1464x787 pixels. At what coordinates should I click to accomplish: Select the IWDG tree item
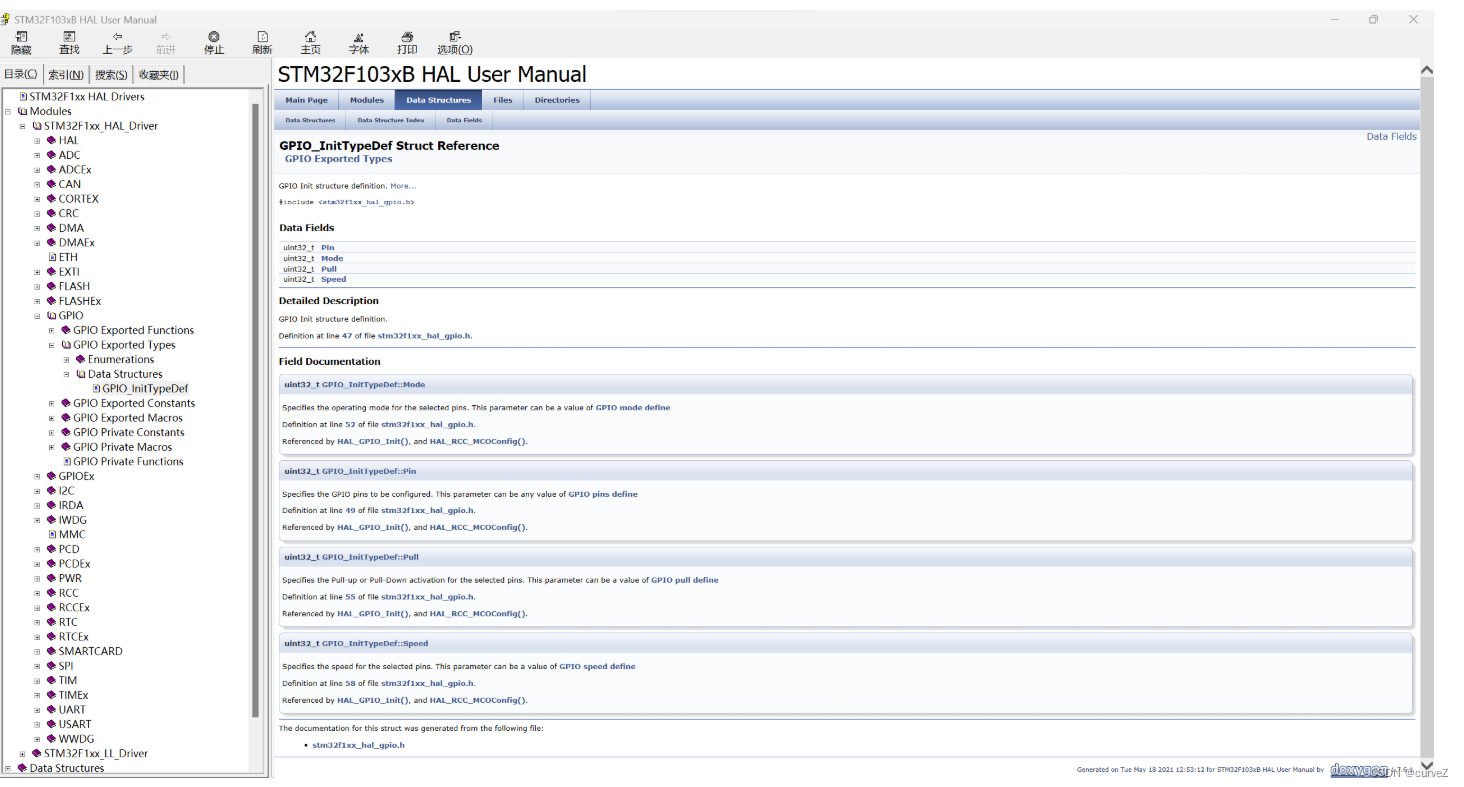click(x=72, y=520)
